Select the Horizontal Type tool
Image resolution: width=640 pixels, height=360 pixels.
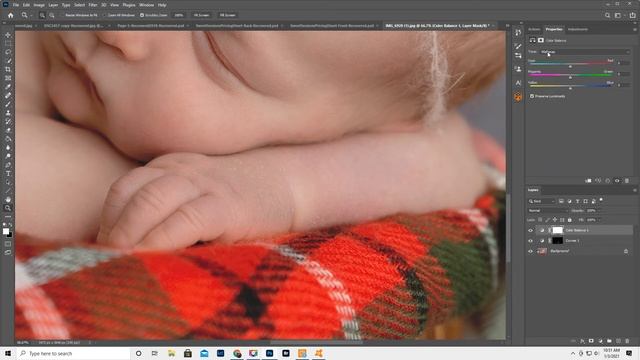[8, 173]
